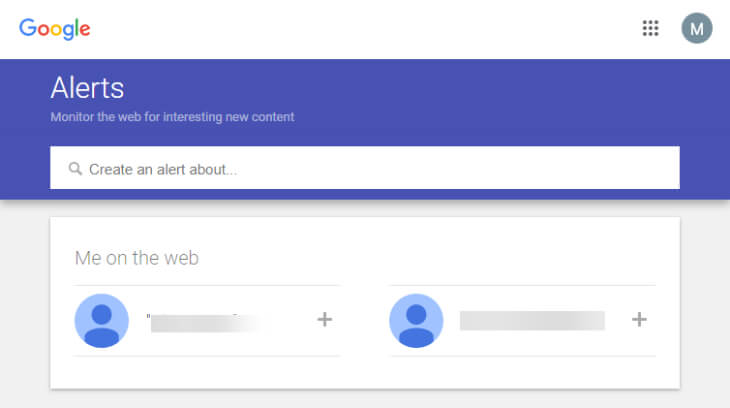Viewport: 730px width, 408px height.
Task: Click the 'Me on the web' heading
Action: (136, 258)
